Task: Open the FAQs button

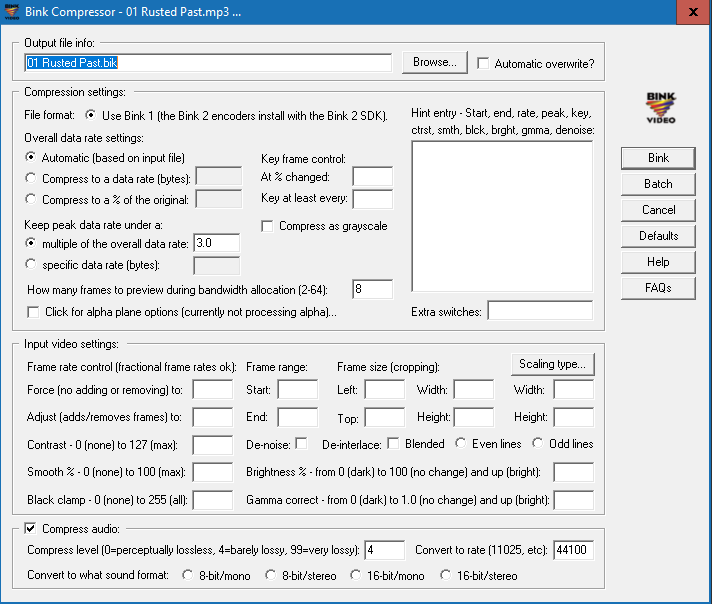Action: pyautogui.click(x=658, y=288)
